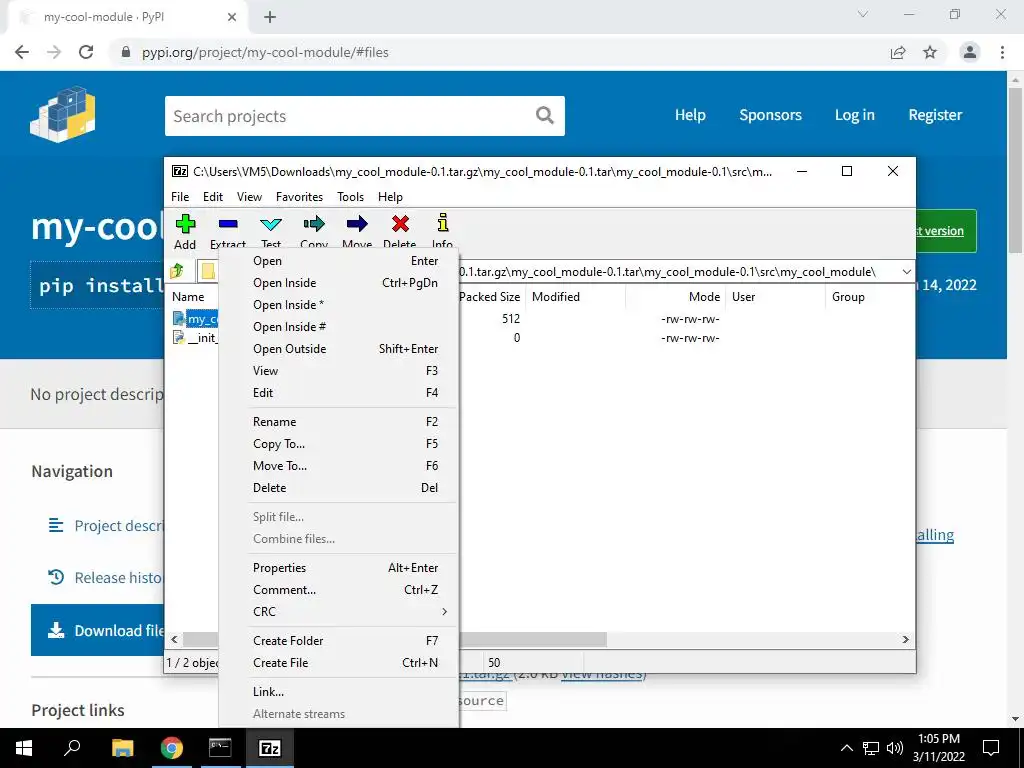Open File Explorer from the taskbar
This screenshot has width=1024, height=768.
coord(123,748)
